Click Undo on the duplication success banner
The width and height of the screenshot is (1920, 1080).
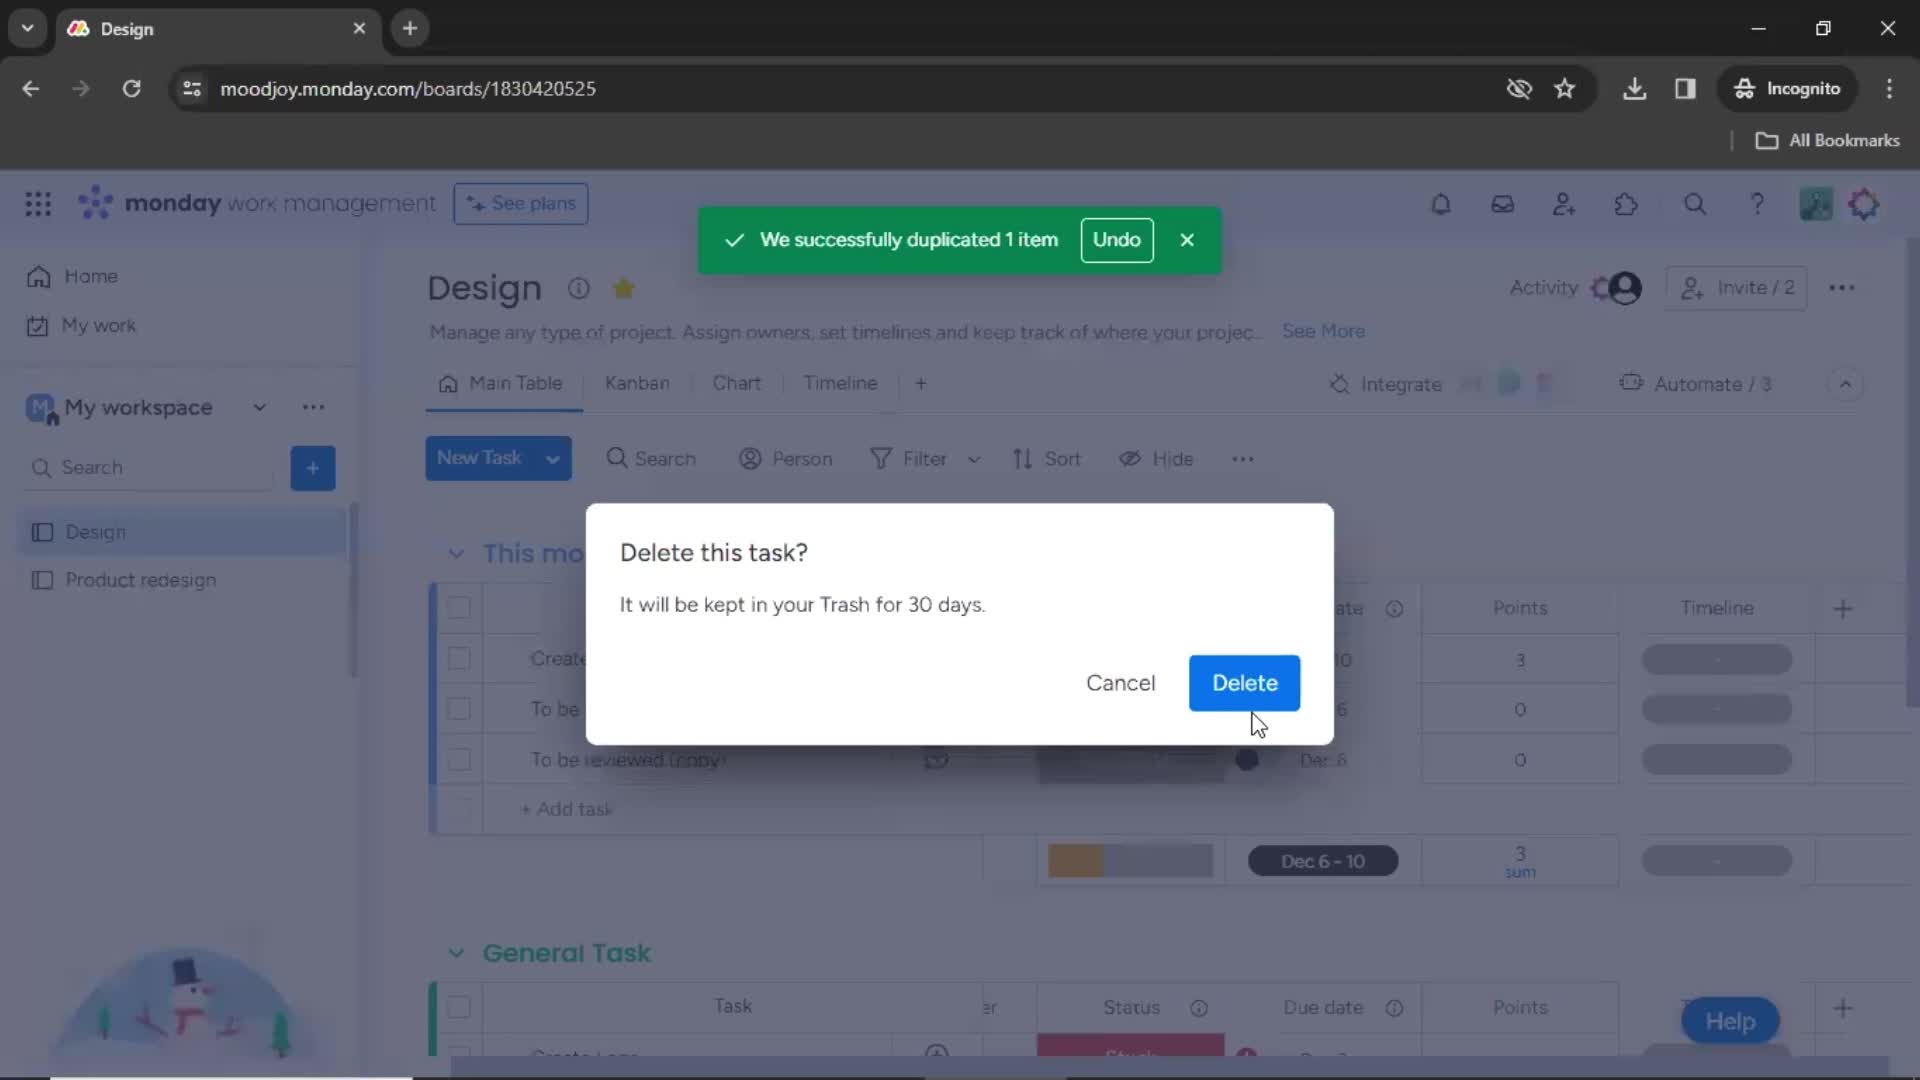[x=1117, y=239]
